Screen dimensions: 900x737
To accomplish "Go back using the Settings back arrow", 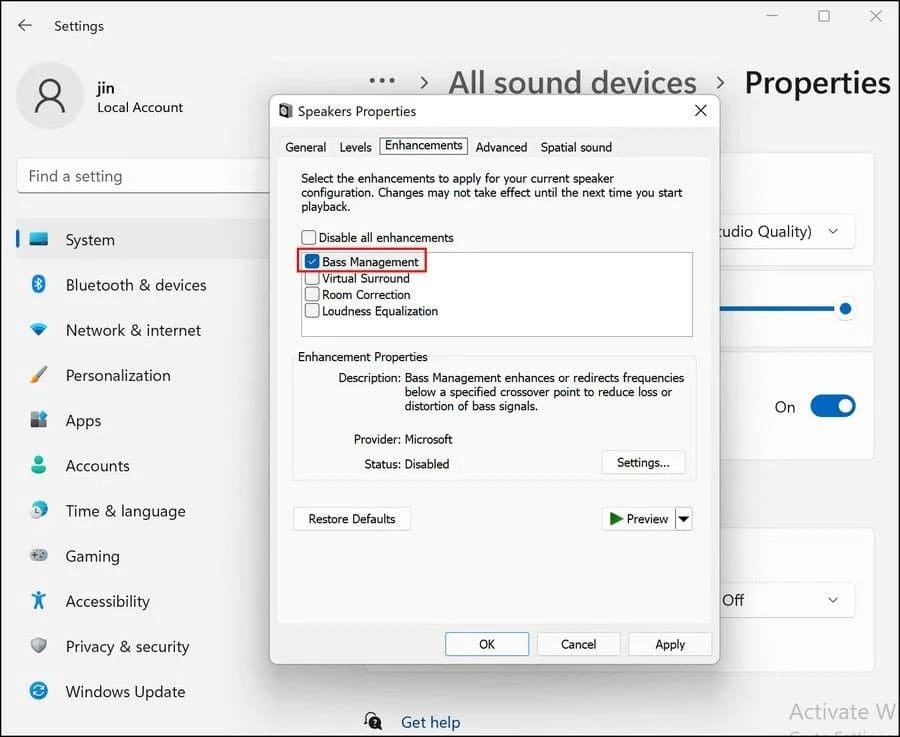I will coord(25,25).
